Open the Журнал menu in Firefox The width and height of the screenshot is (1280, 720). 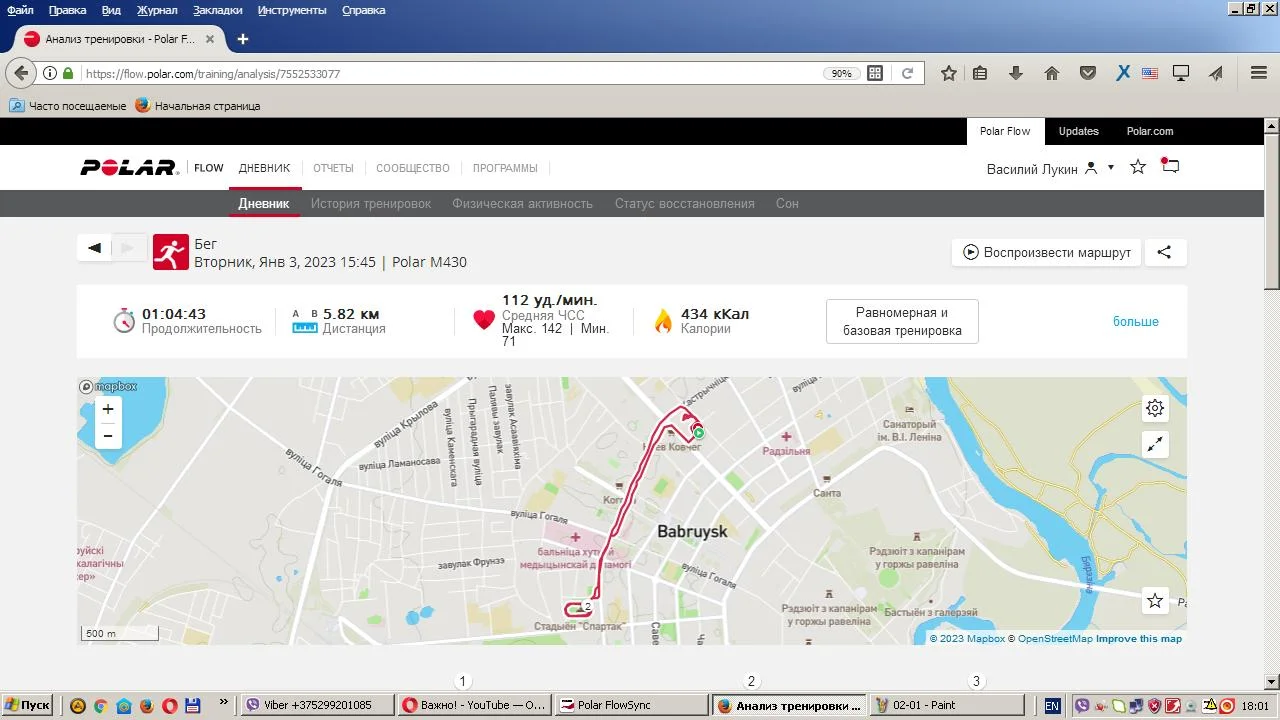pos(157,10)
